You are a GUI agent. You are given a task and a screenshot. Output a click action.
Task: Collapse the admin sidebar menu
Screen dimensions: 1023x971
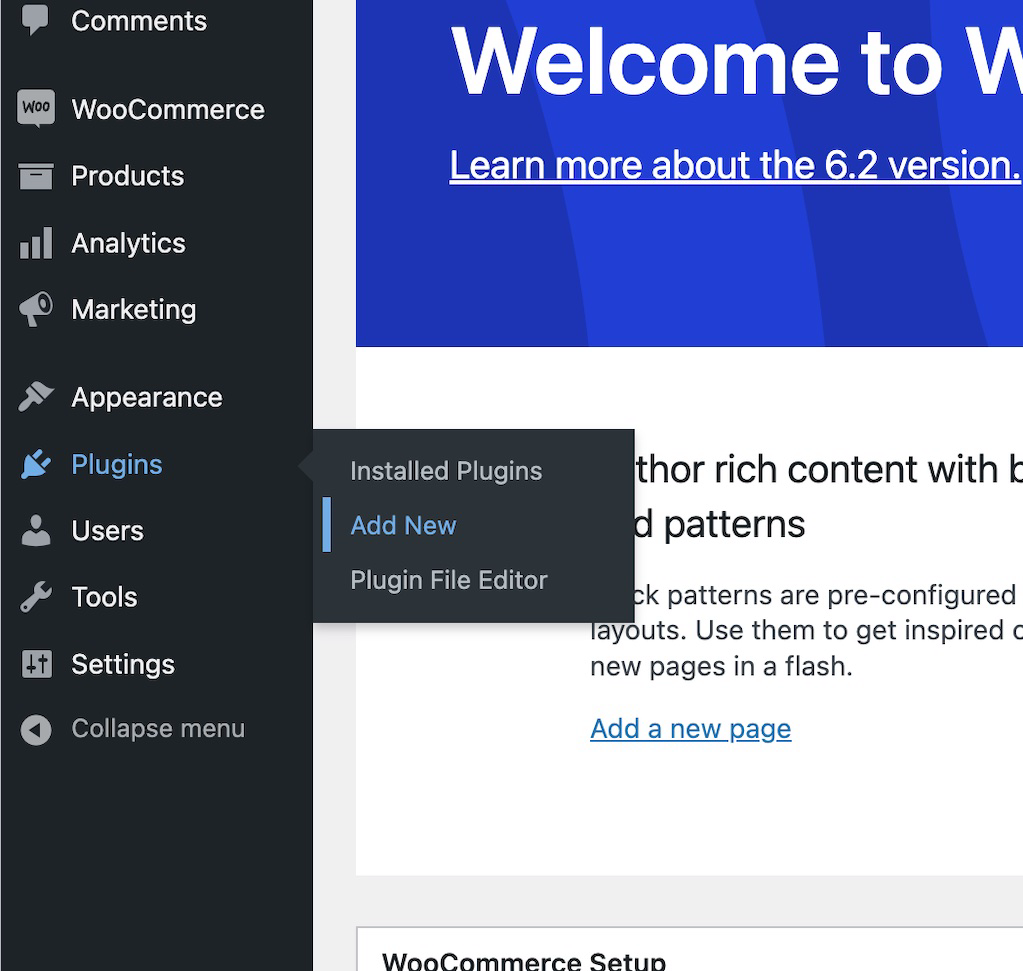157,729
